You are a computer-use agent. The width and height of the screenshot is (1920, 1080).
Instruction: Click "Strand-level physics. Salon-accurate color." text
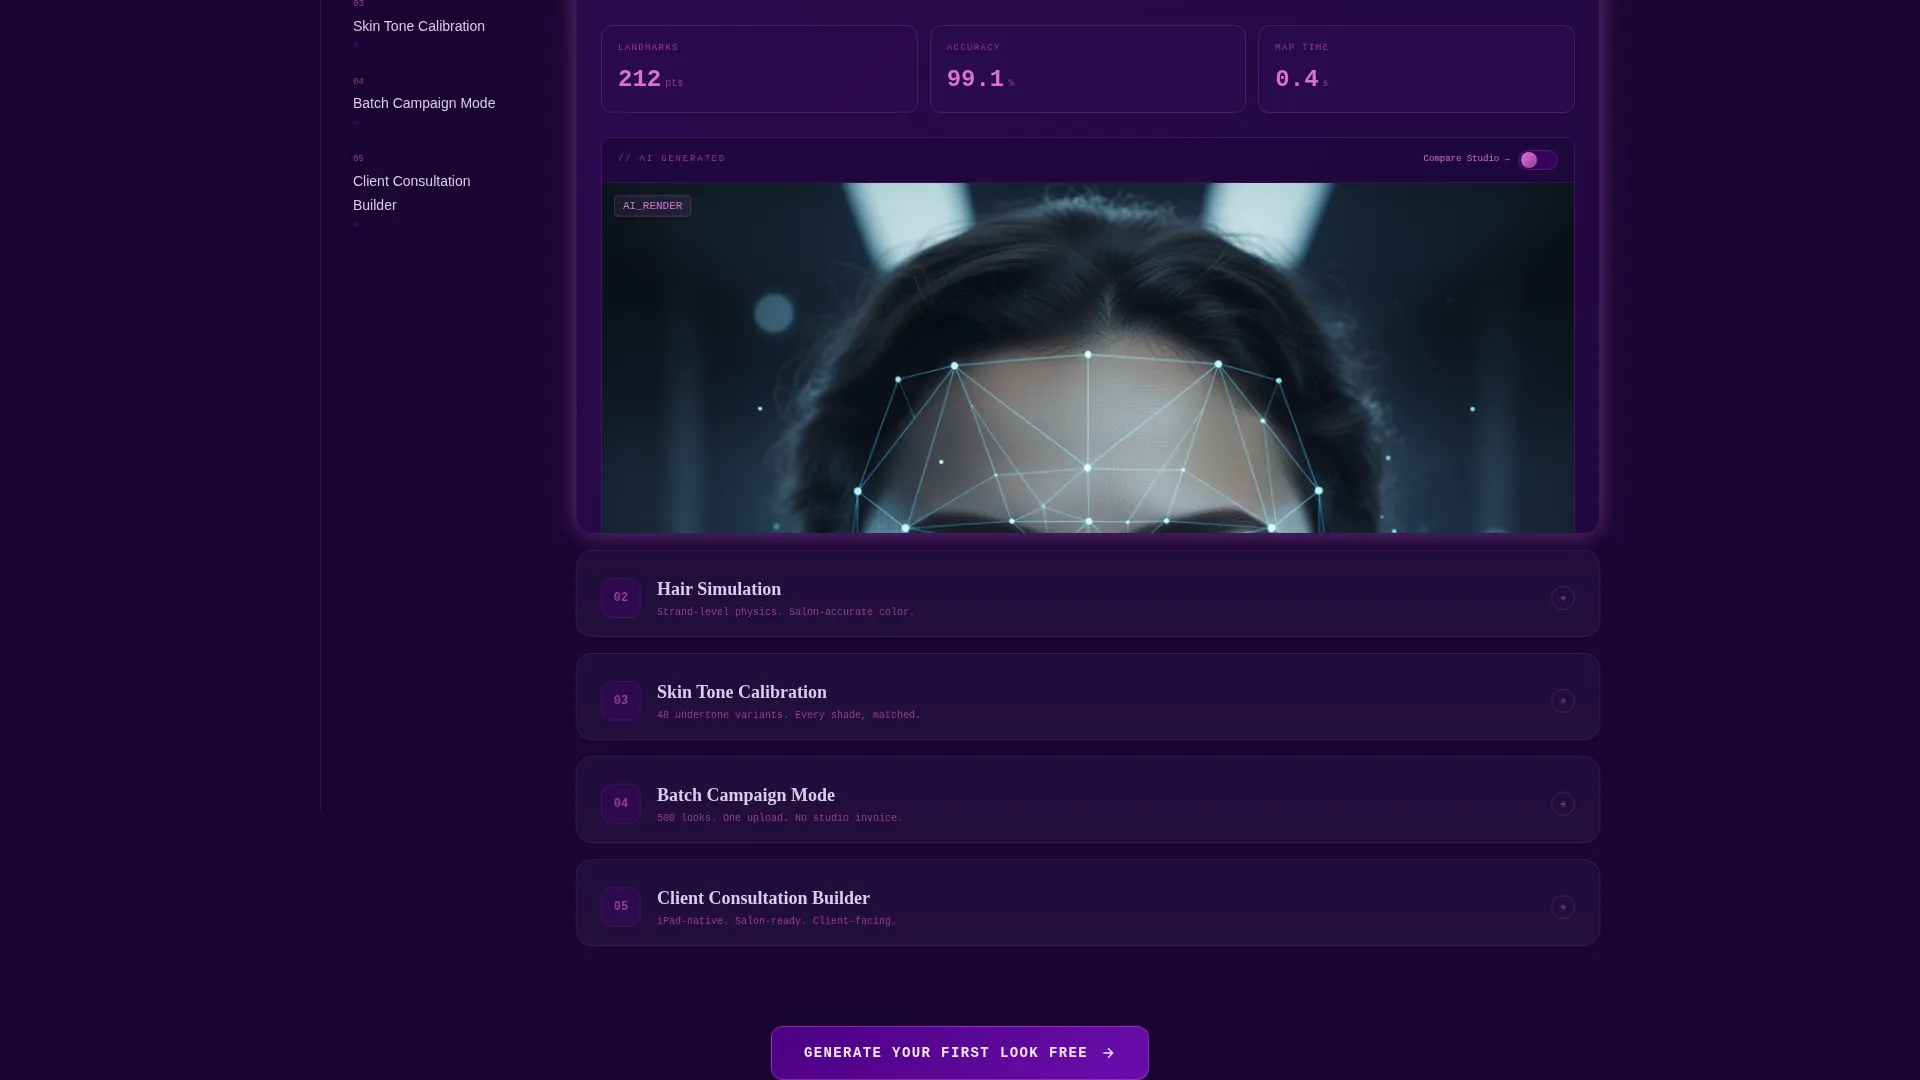pos(785,612)
